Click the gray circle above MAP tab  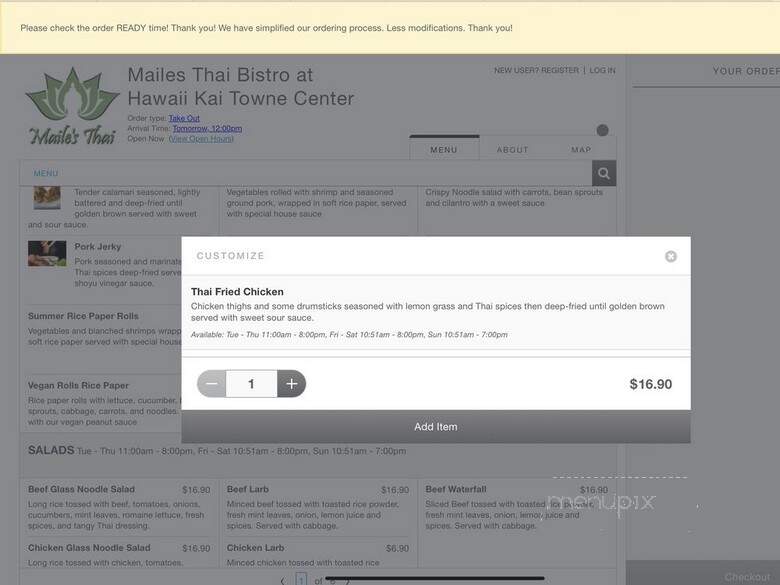click(602, 130)
